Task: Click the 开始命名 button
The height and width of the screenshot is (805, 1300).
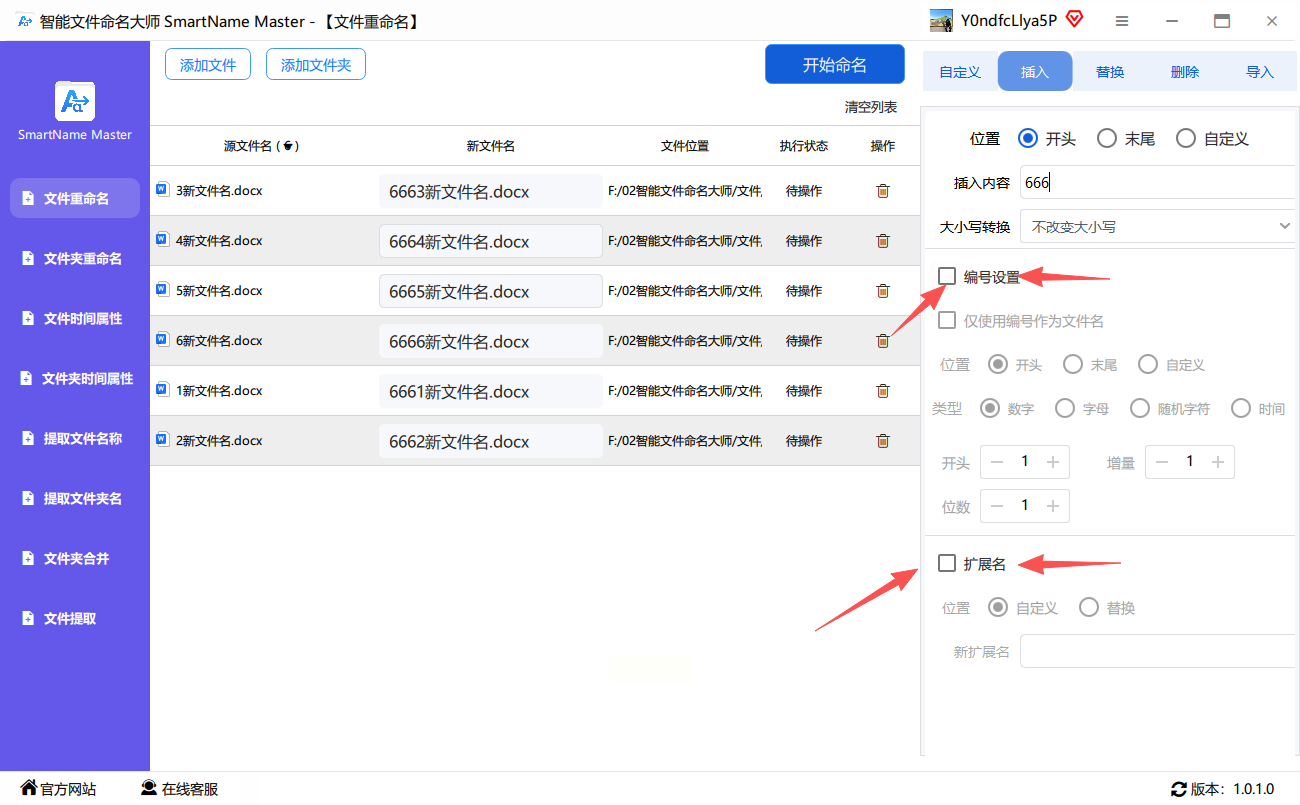Action: point(834,65)
